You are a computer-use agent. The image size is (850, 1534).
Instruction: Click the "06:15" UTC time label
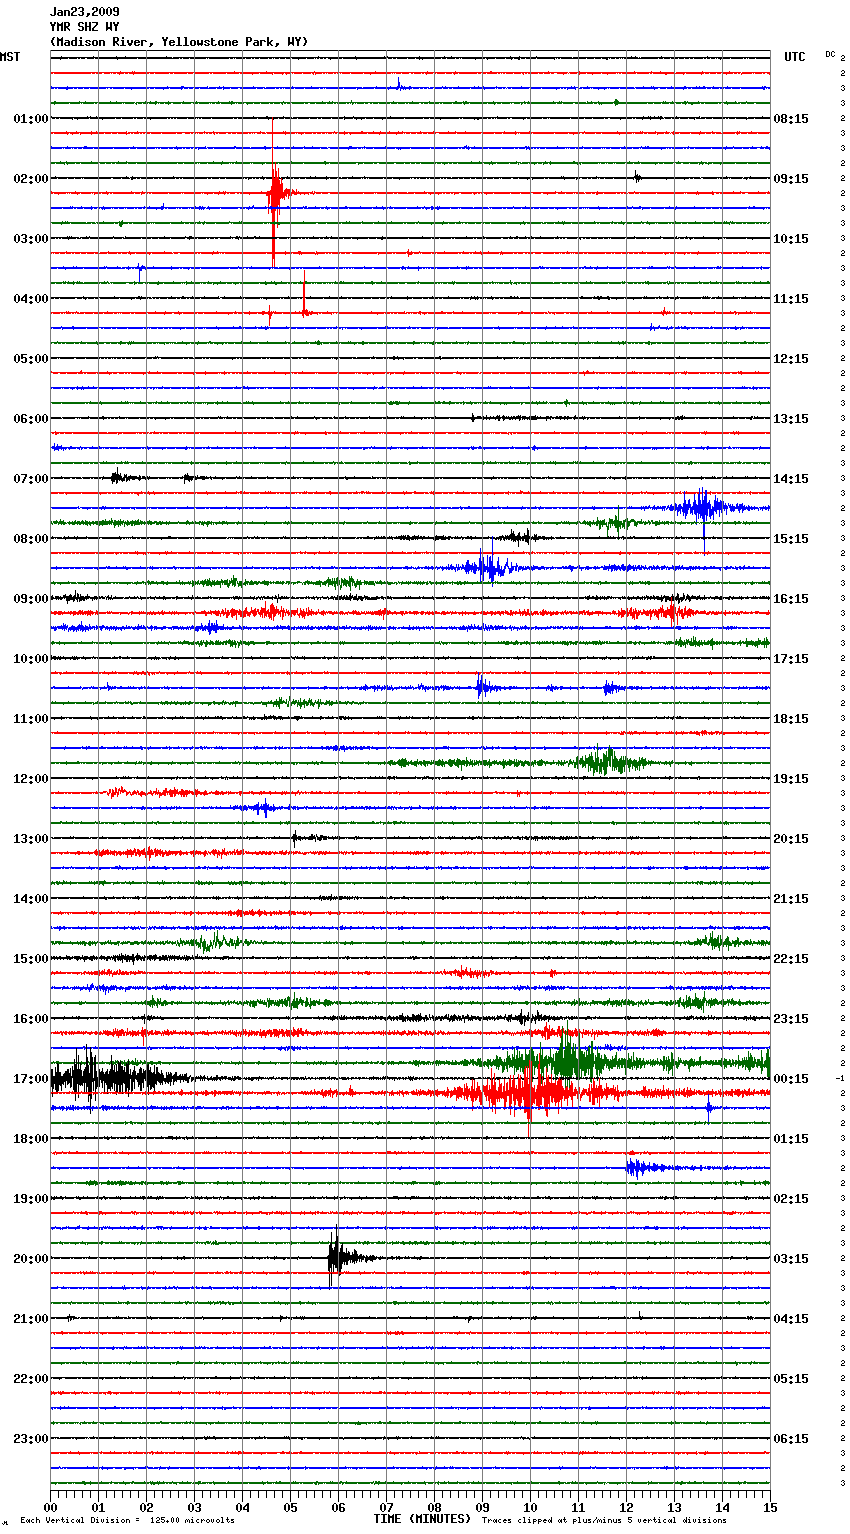point(791,1439)
